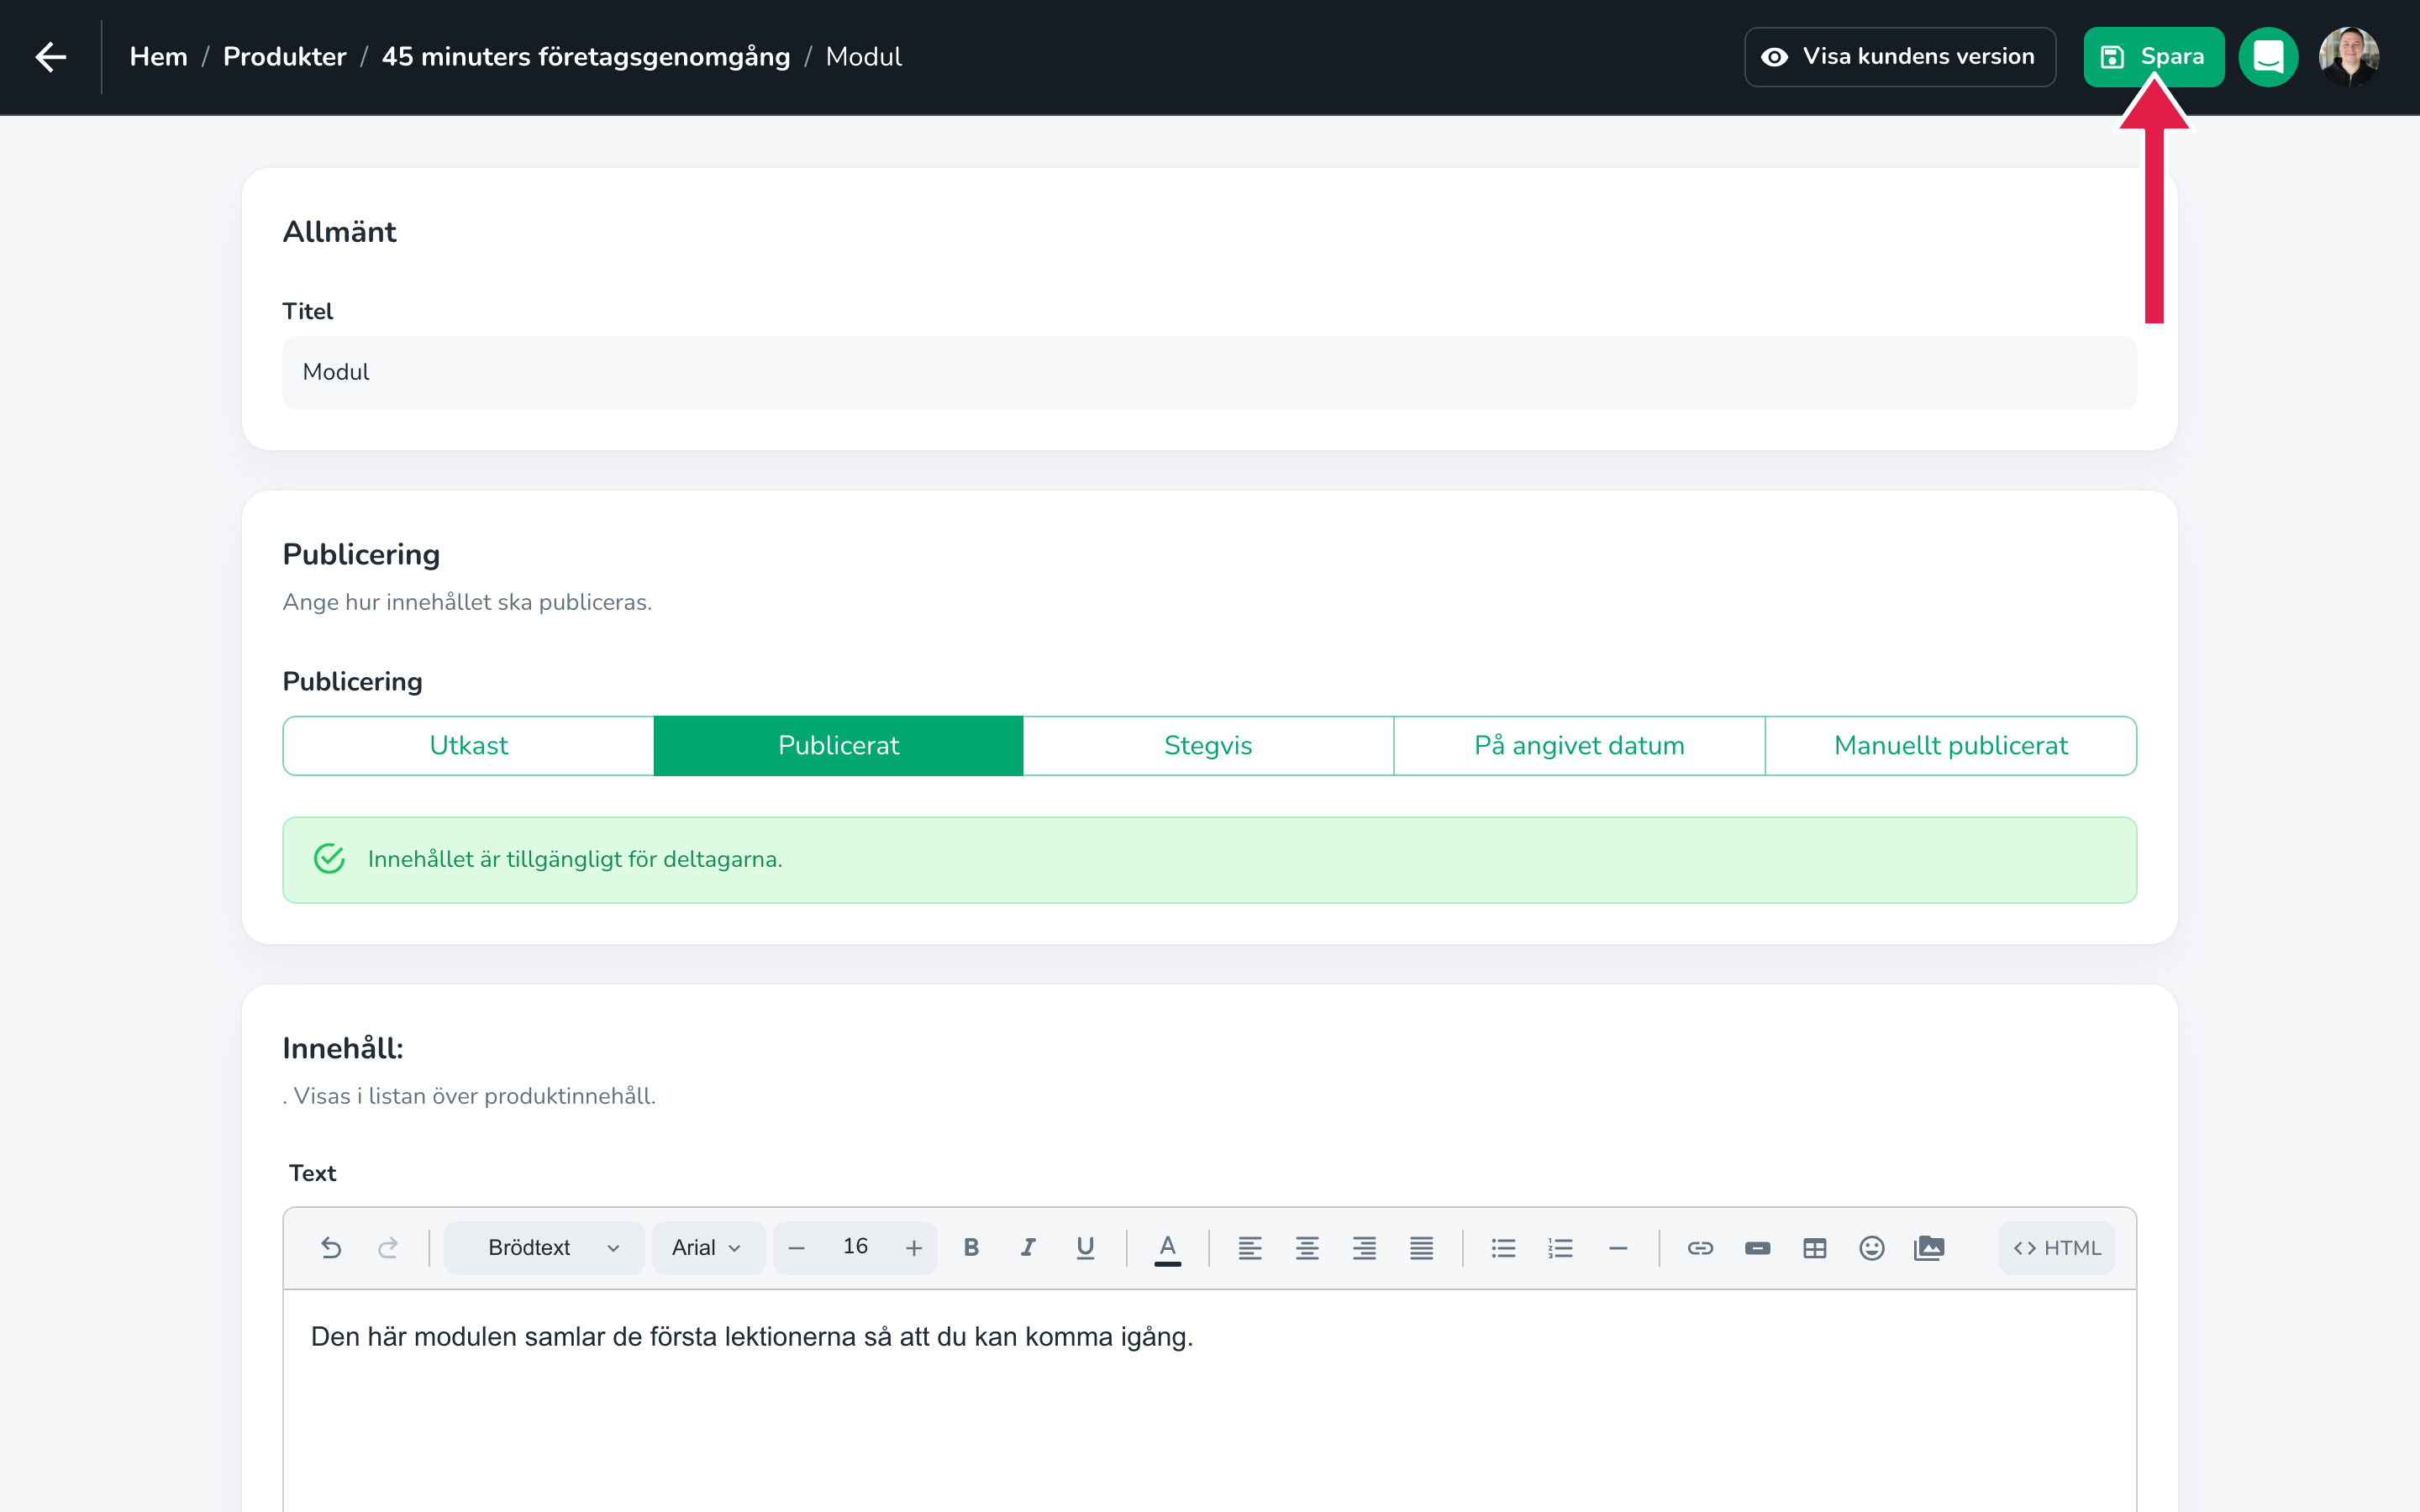The width and height of the screenshot is (2420, 1512).
Task: Toggle bold formatting
Action: [x=971, y=1247]
